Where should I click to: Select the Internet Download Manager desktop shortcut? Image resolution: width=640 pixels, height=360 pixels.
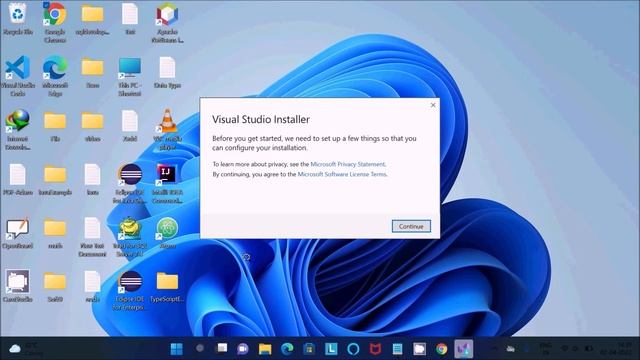[18, 130]
